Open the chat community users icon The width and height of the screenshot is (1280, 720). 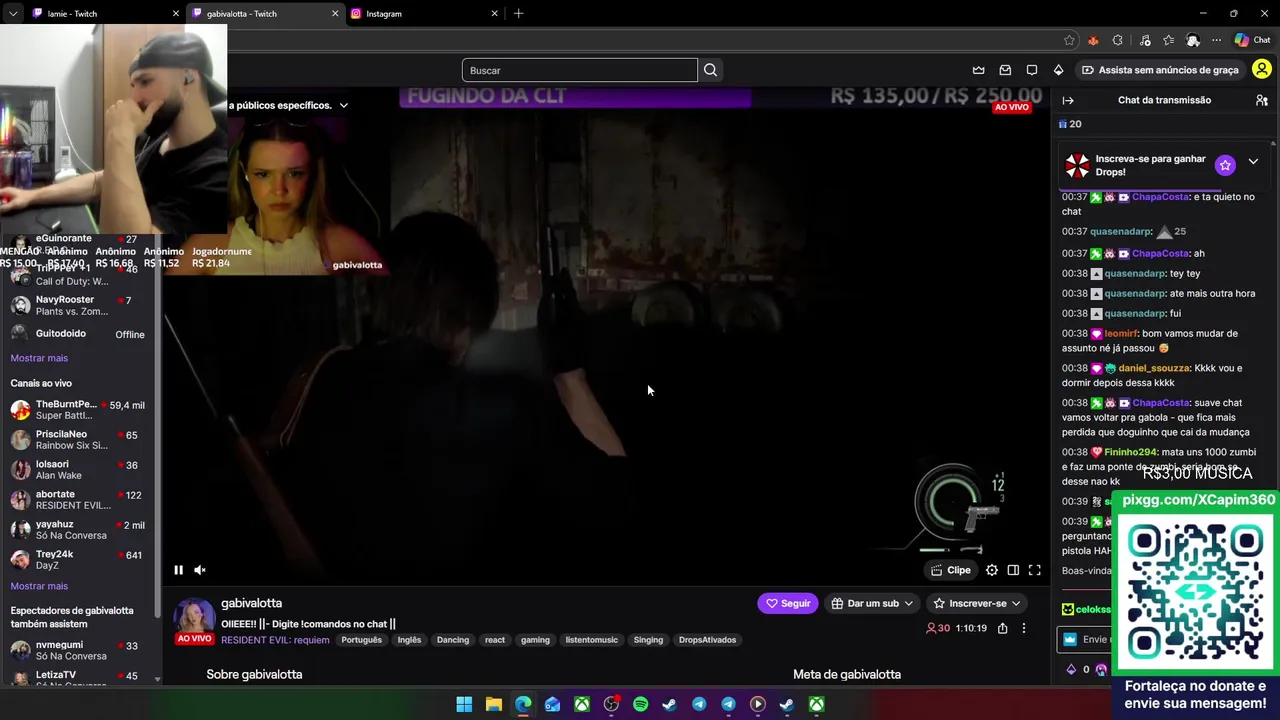(x=1262, y=100)
